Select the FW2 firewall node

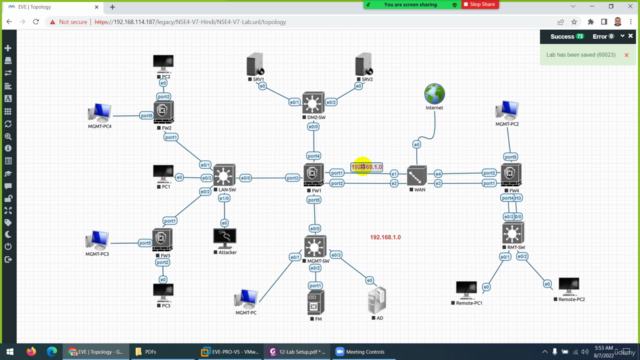(164, 112)
